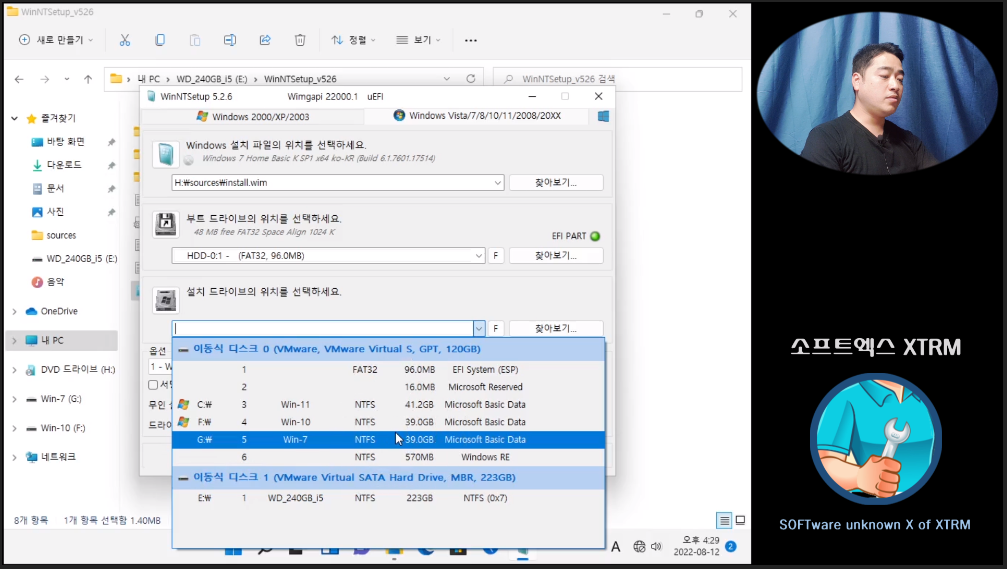Click the Delete trash icon in Explorer
1007x569 pixels.
coord(300,40)
